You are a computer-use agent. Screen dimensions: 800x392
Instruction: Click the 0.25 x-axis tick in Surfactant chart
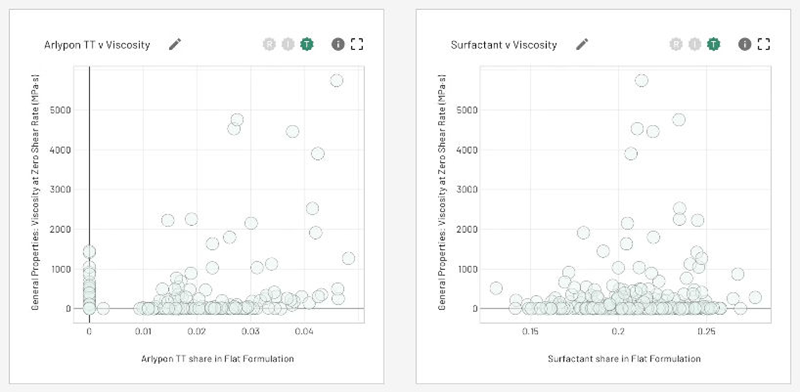tap(707, 332)
